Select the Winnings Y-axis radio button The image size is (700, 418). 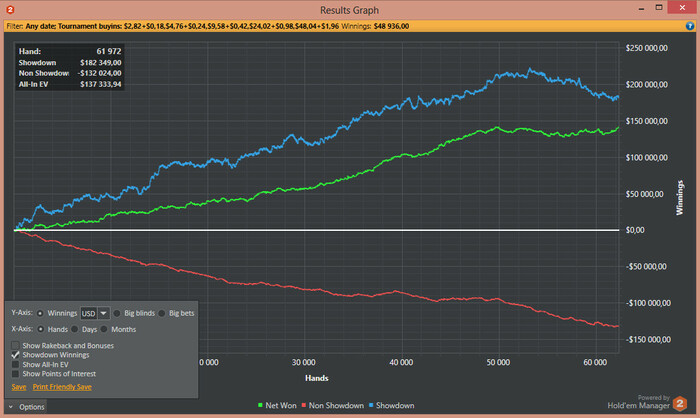[40, 313]
